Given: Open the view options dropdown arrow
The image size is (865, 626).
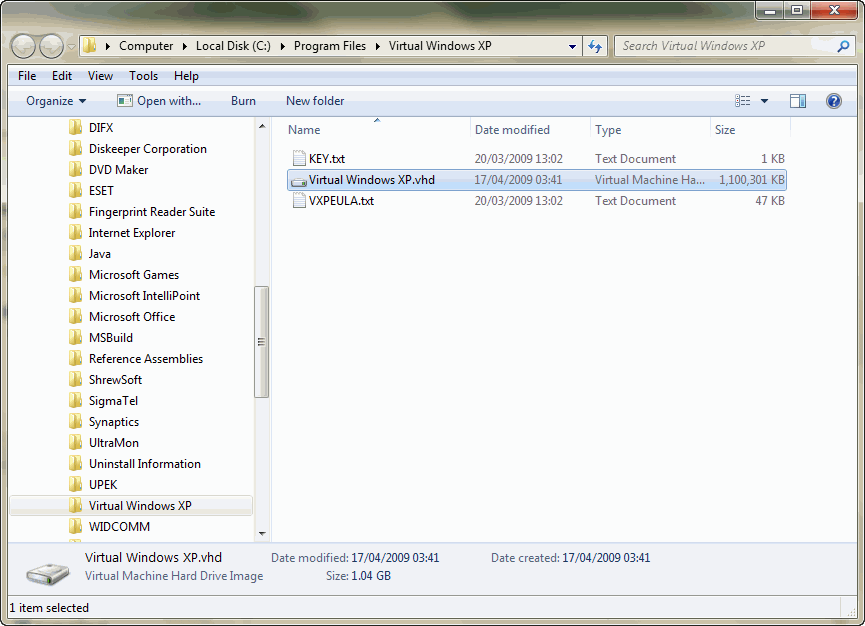Looking at the screenshot, I should click(x=765, y=101).
